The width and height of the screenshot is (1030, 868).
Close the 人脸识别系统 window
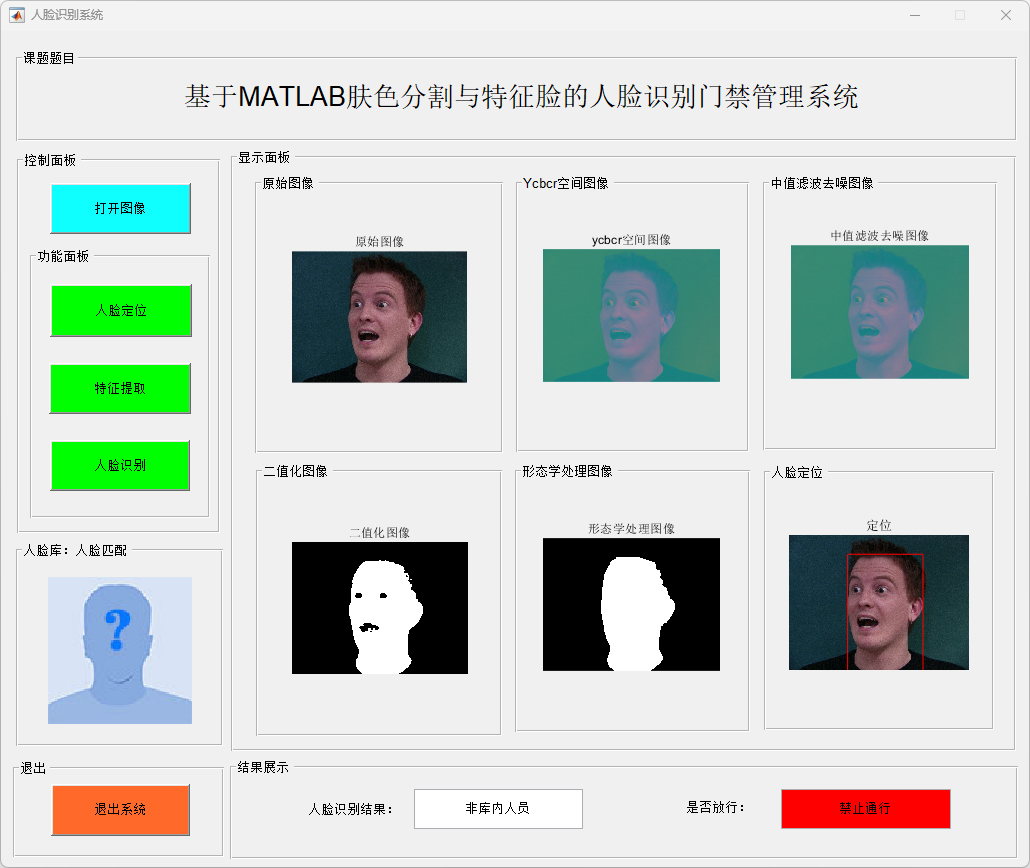[1006, 15]
